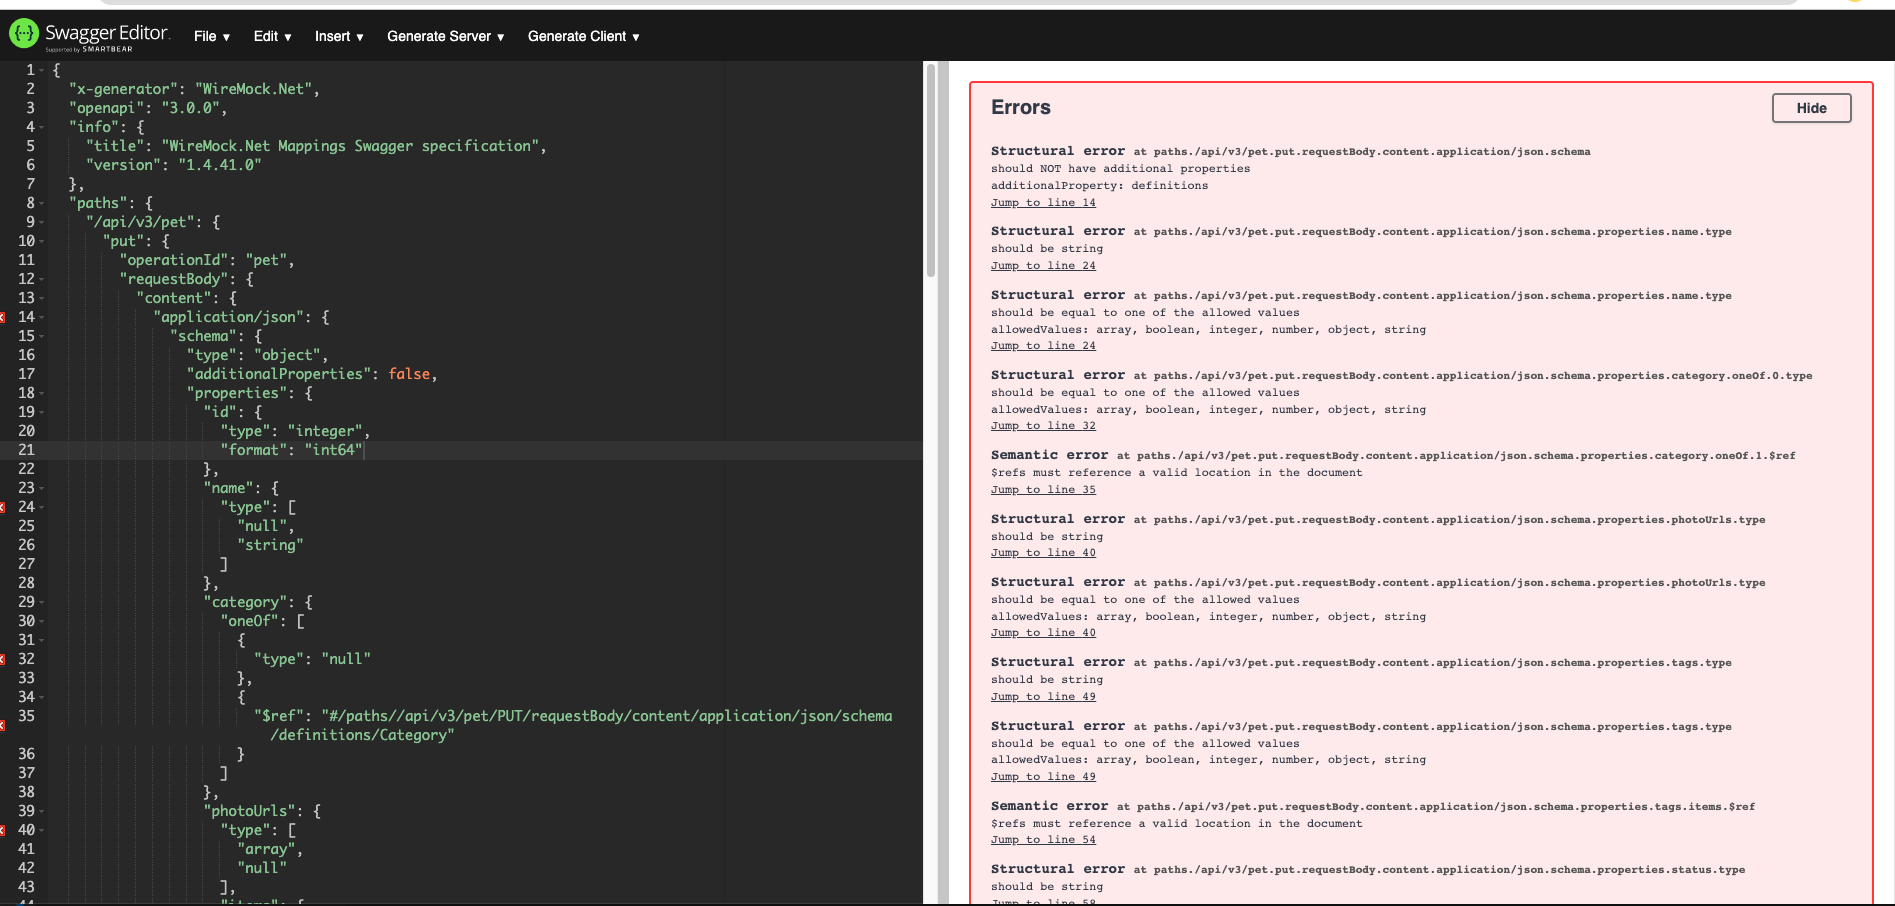This screenshot has height=906, width=1895.
Task: Collapse "name" fold at line 23
Action: (42, 488)
